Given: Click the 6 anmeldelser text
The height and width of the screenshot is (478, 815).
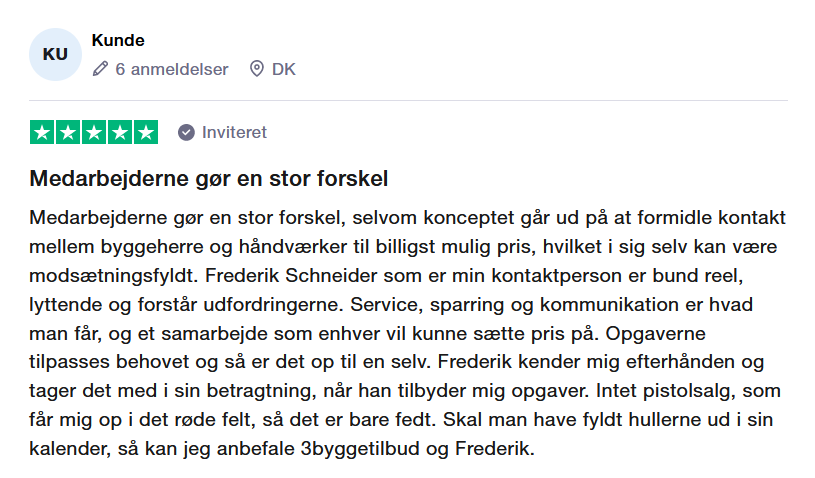Looking at the screenshot, I should coord(172,69).
